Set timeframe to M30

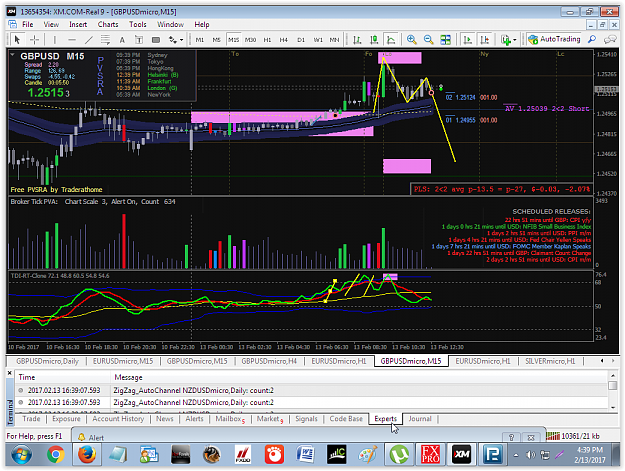click(250, 40)
